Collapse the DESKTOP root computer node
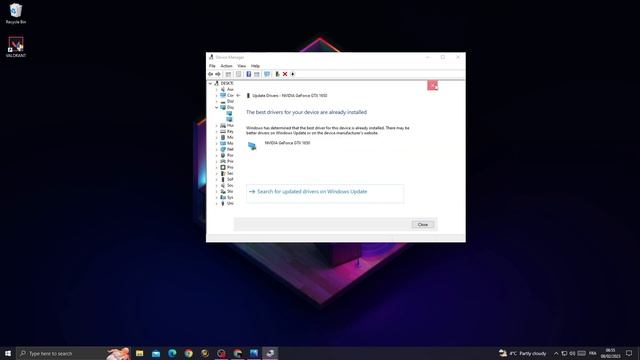640x360 pixels. 211,83
